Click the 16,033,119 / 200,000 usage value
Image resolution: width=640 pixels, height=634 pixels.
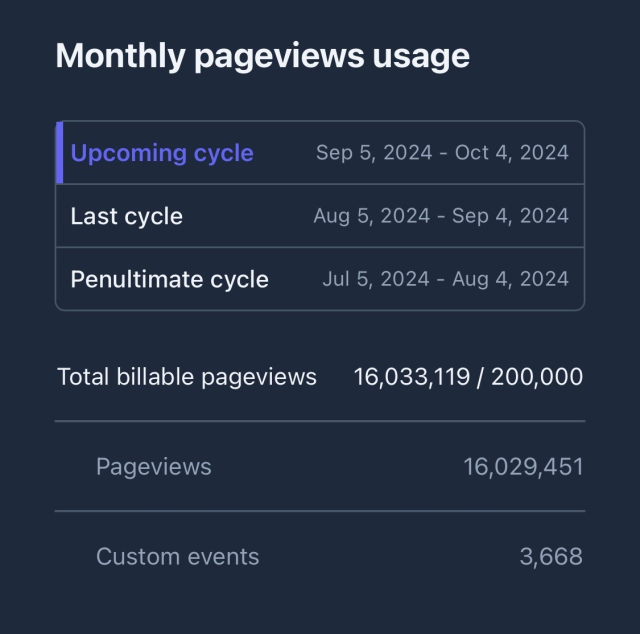pyautogui.click(x=468, y=377)
